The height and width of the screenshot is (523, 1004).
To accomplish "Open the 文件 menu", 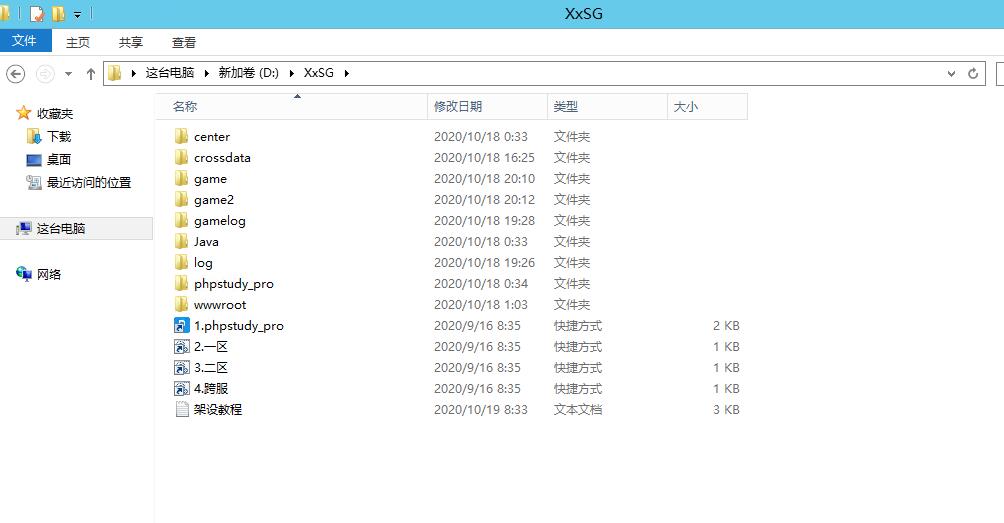I will [x=25, y=41].
